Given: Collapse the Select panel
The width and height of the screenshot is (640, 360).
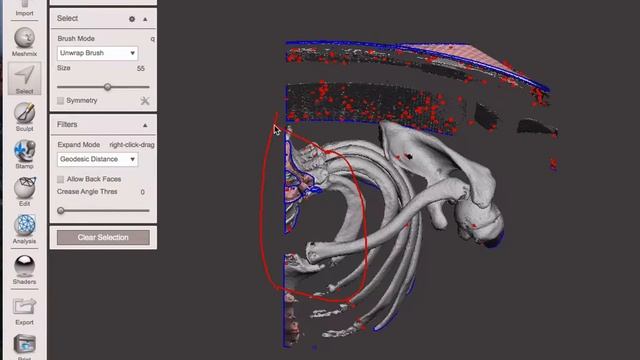Looking at the screenshot, I should [x=145, y=19].
